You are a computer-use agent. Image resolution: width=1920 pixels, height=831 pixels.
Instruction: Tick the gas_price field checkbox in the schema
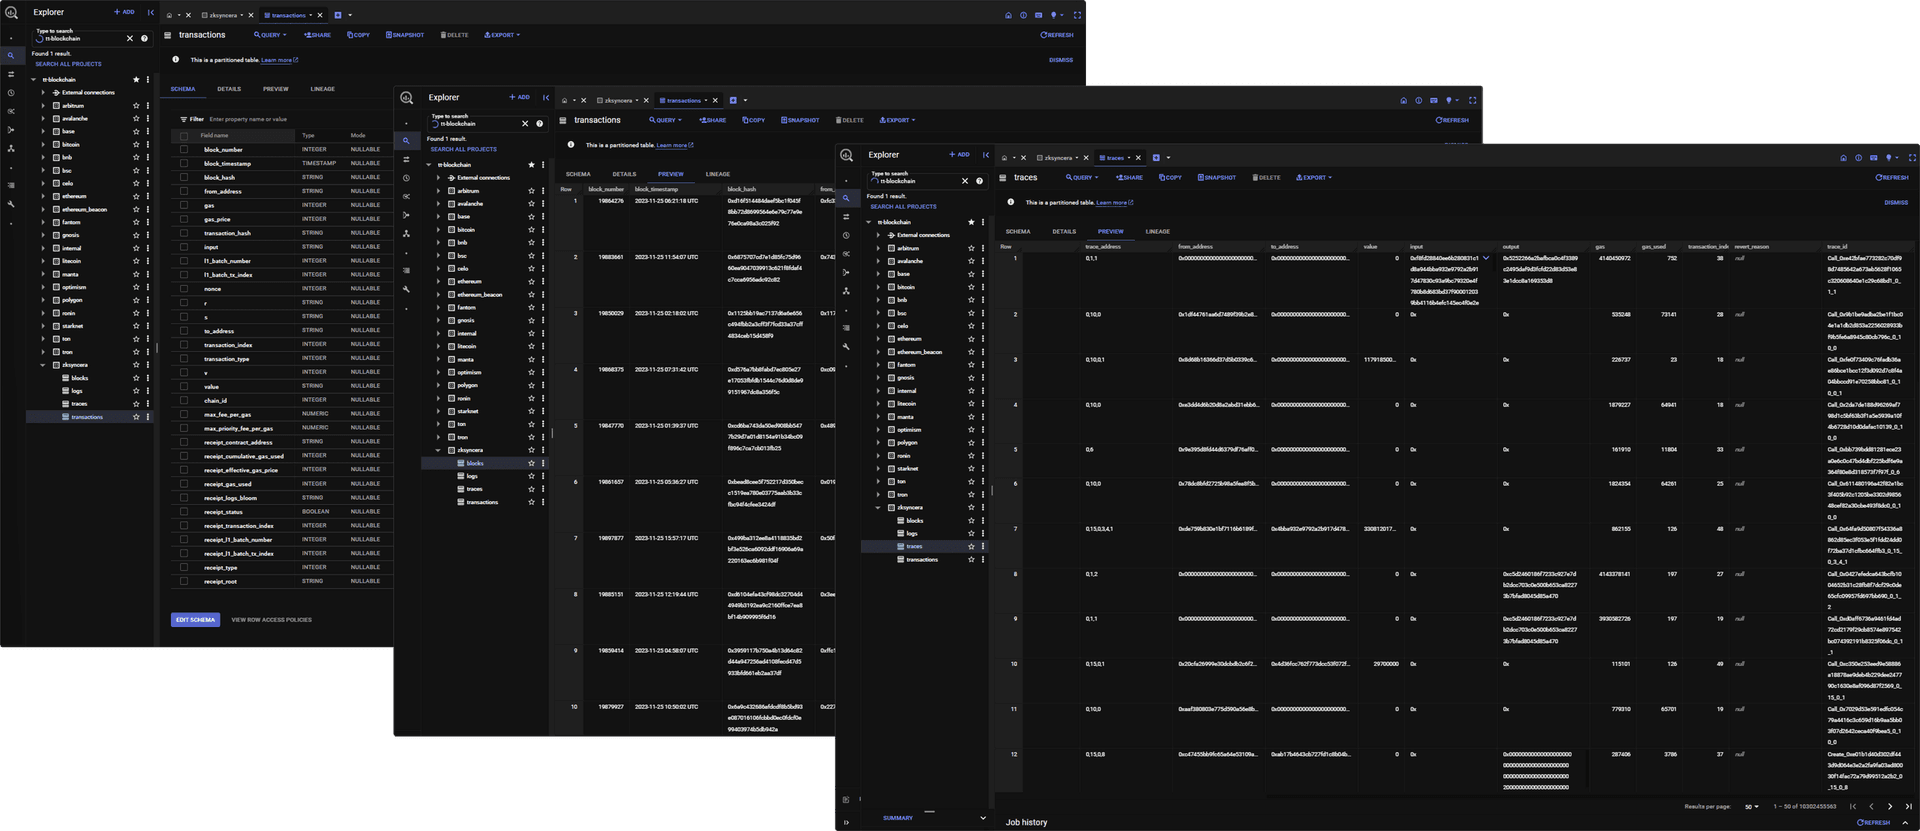pyautogui.click(x=184, y=219)
